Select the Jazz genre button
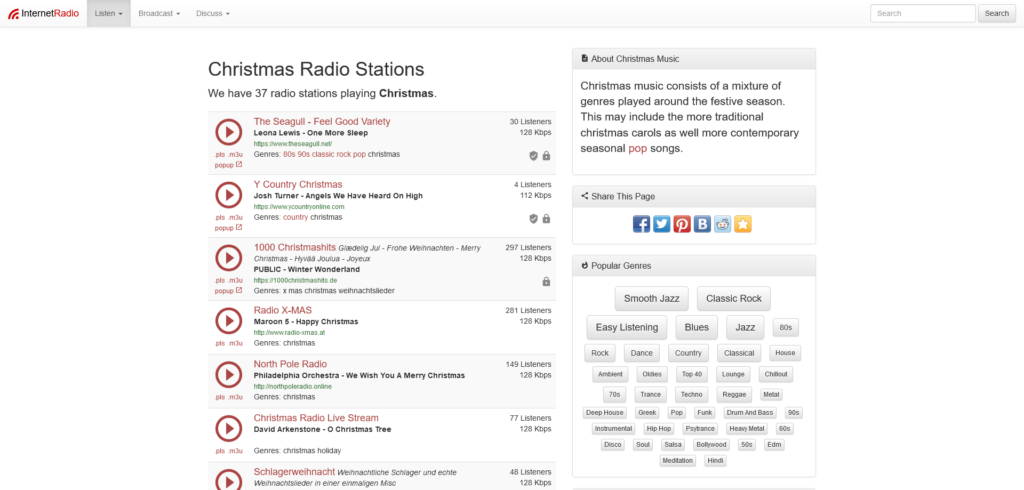 point(745,327)
